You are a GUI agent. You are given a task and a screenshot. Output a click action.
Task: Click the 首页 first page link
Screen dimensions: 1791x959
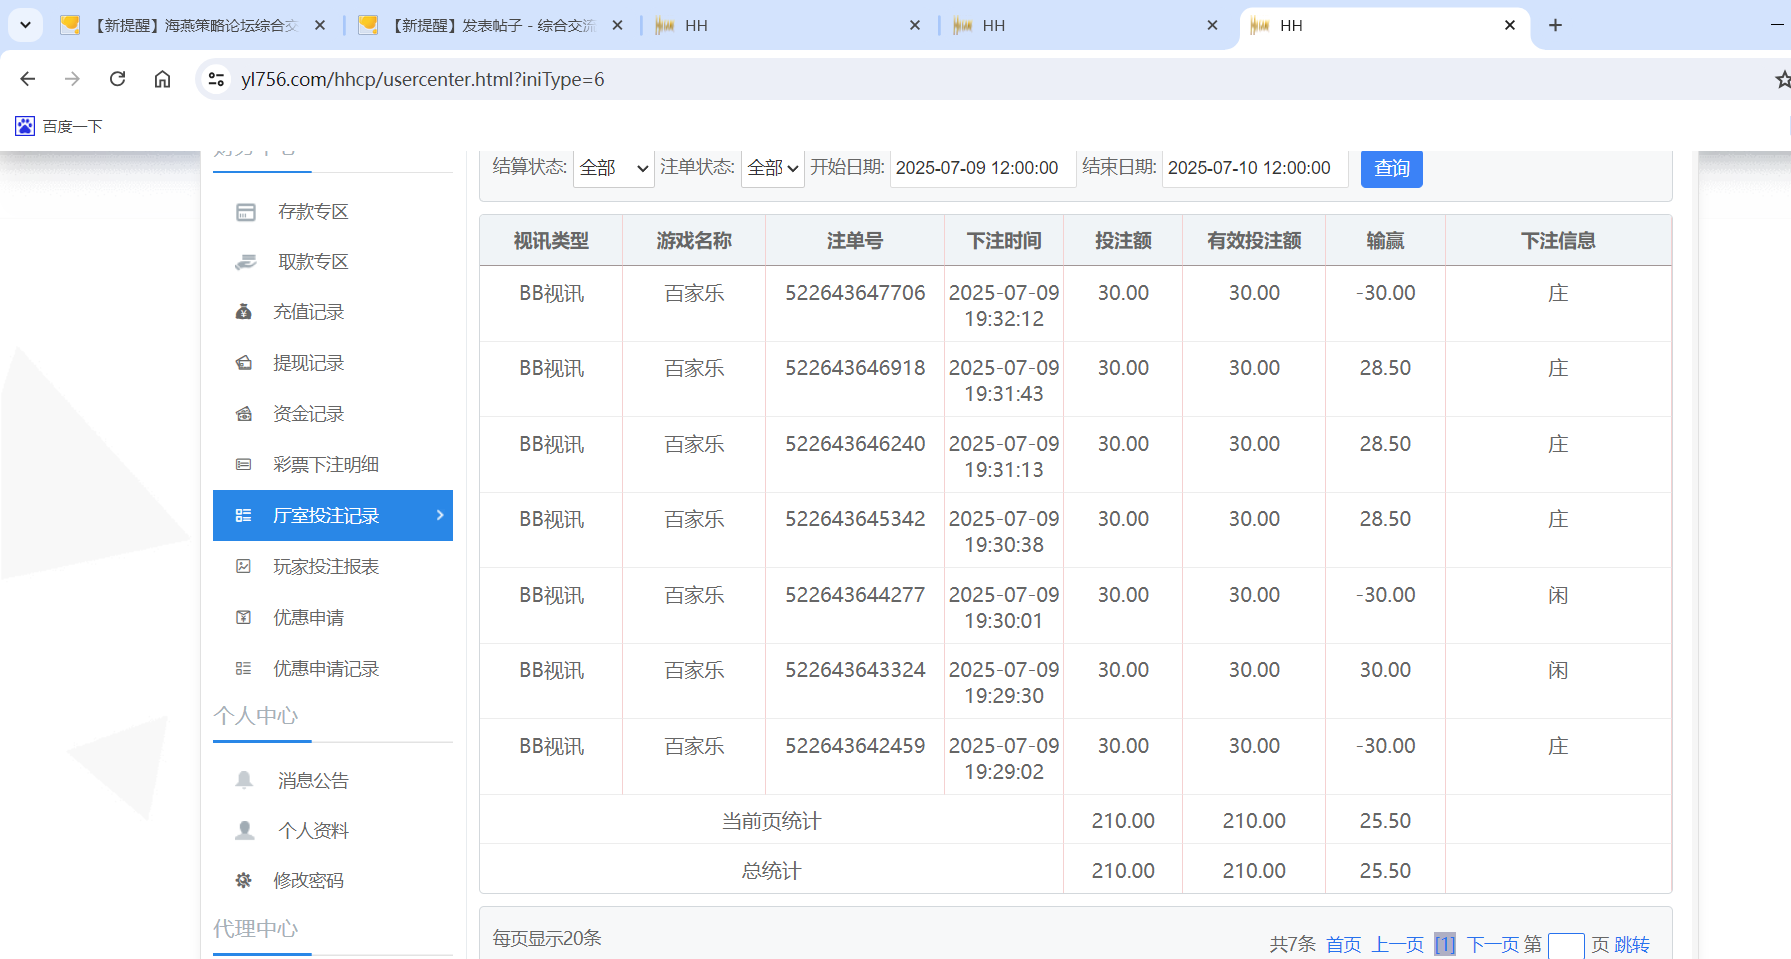[x=1343, y=943]
